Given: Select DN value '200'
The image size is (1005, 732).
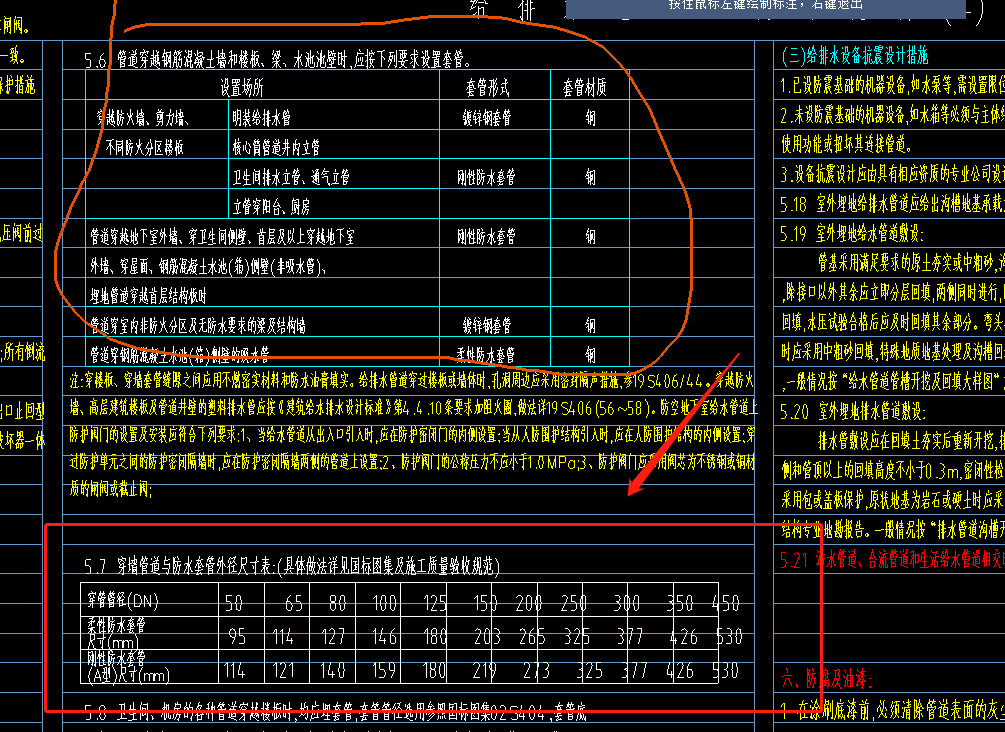Looking at the screenshot, I should click(x=529, y=603).
